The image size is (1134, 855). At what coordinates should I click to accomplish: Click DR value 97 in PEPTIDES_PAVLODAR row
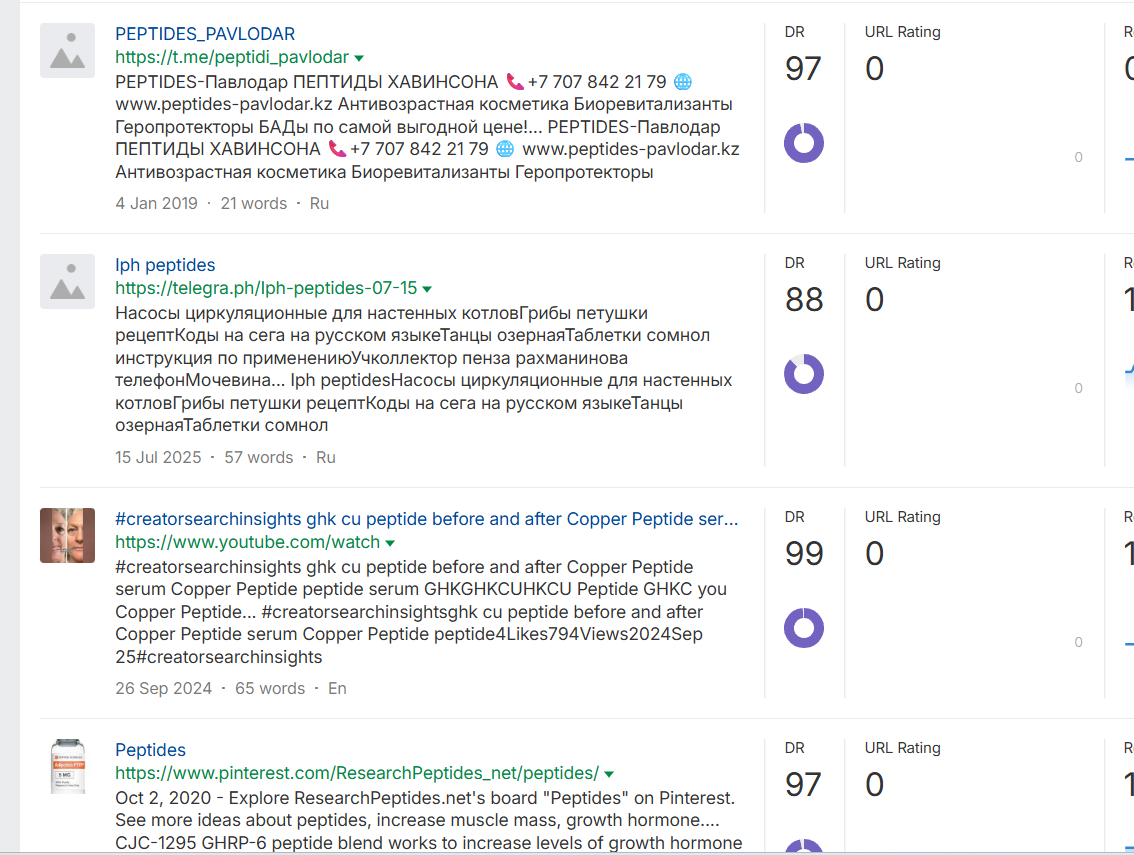803,69
